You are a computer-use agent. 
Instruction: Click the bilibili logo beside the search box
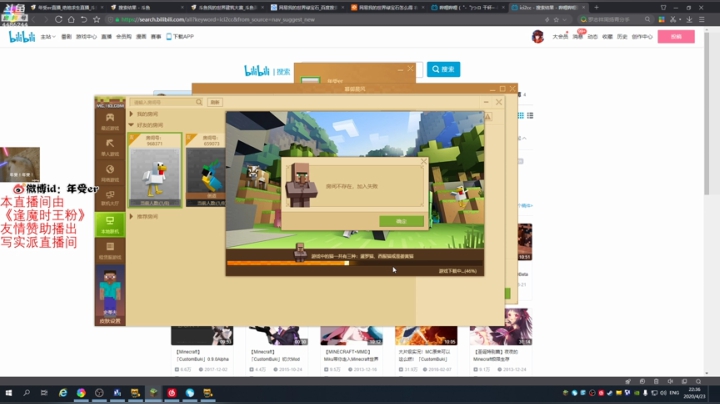pyautogui.click(x=256, y=71)
